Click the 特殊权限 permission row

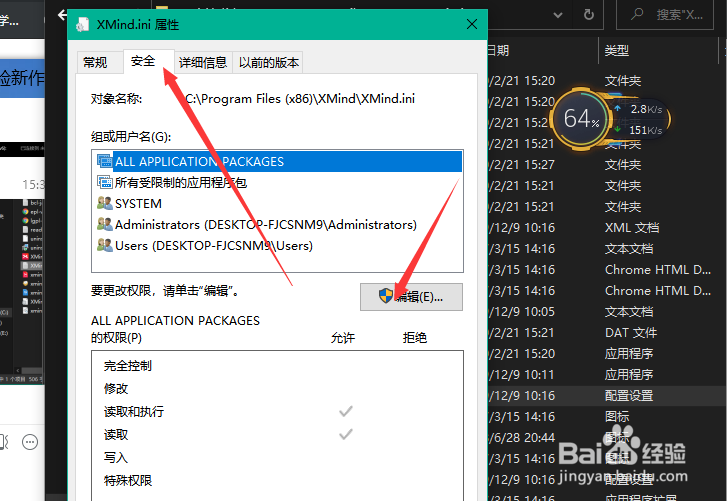tap(277, 481)
